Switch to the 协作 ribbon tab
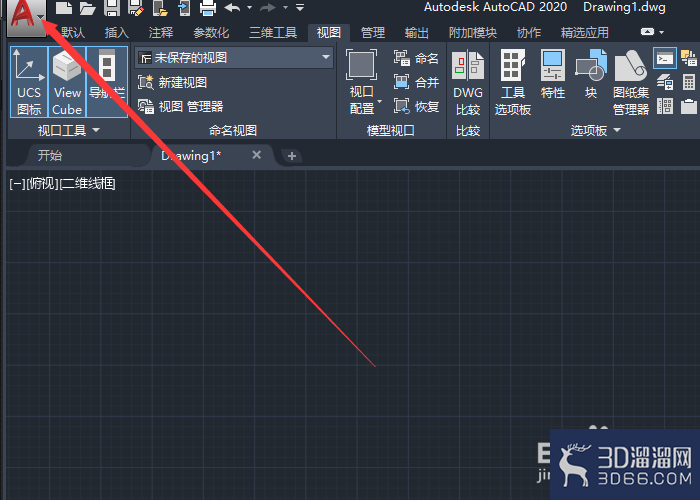 coord(529,33)
